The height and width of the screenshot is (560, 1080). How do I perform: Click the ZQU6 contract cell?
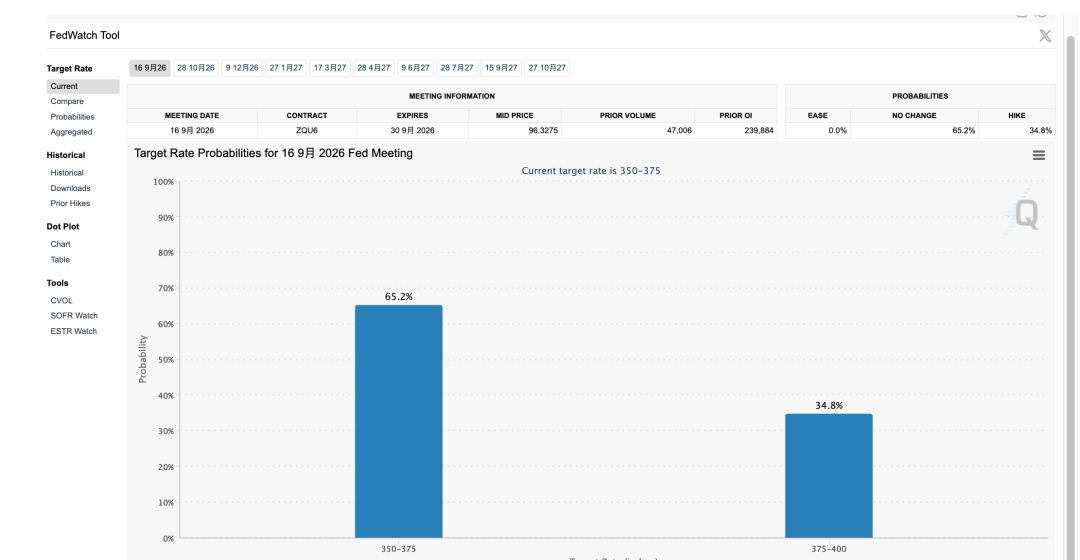(307, 130)
